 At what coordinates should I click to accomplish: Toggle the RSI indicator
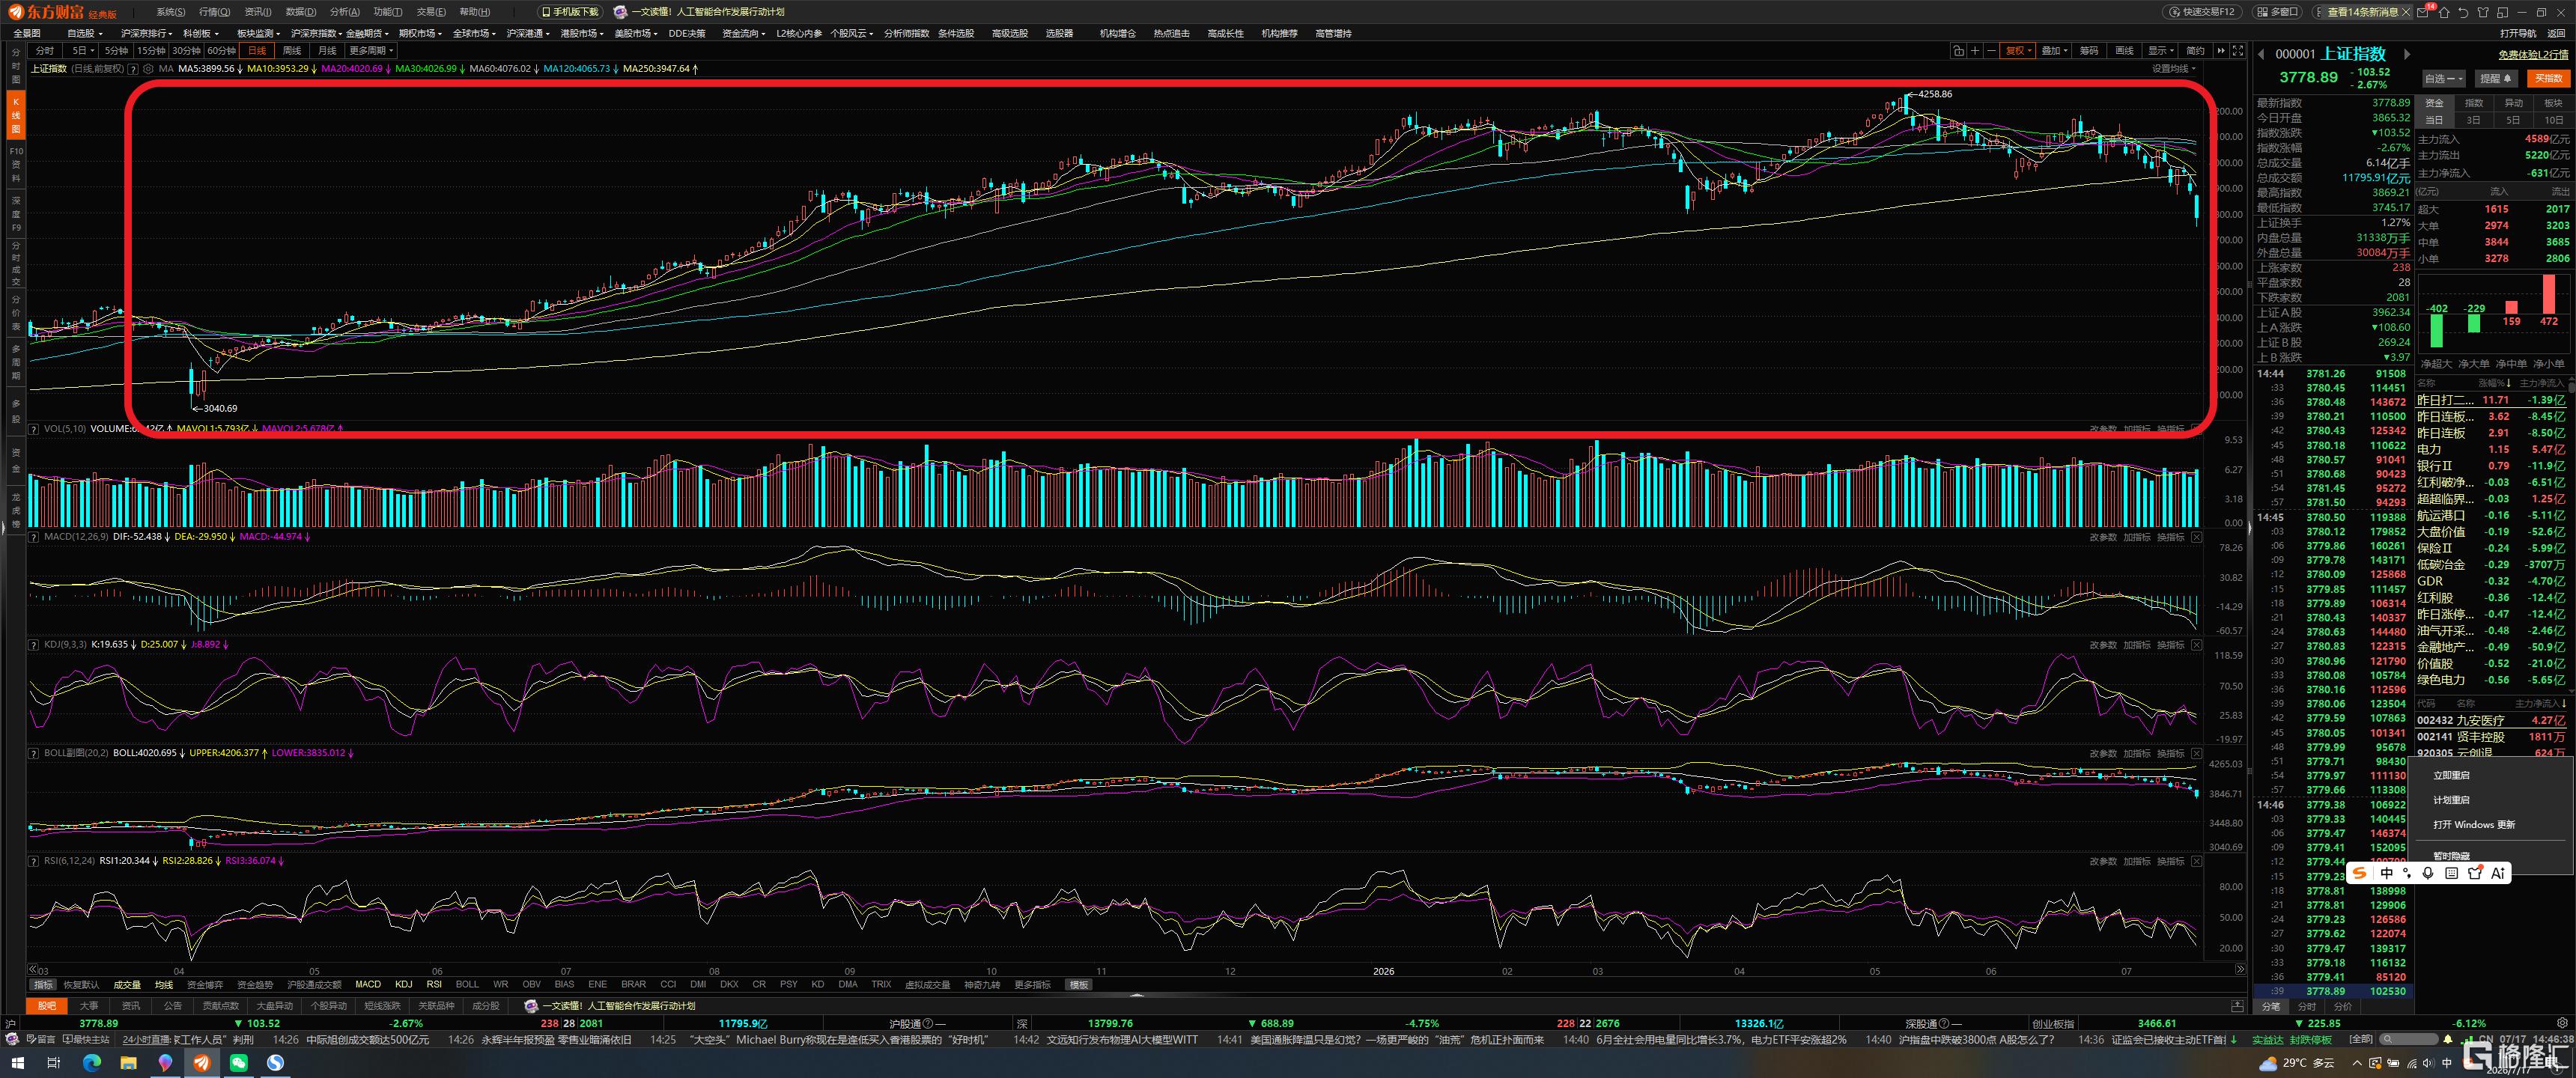(434, 985)
